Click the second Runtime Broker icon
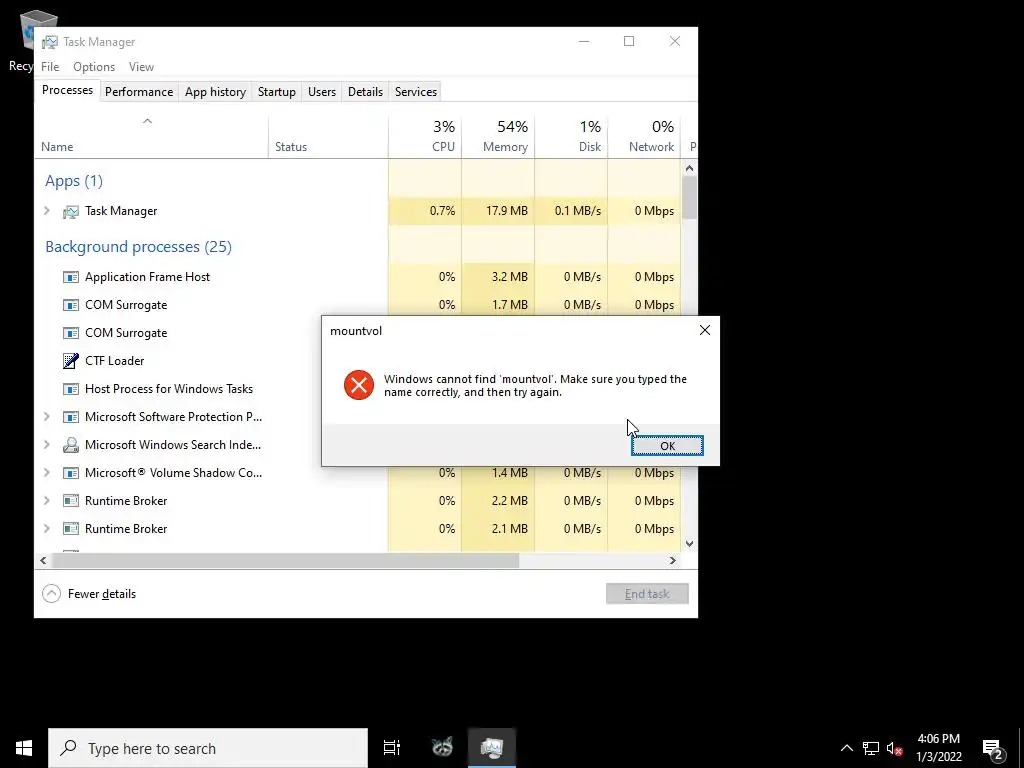Viewport: 1024px width, 768px height. coord(71,529)
